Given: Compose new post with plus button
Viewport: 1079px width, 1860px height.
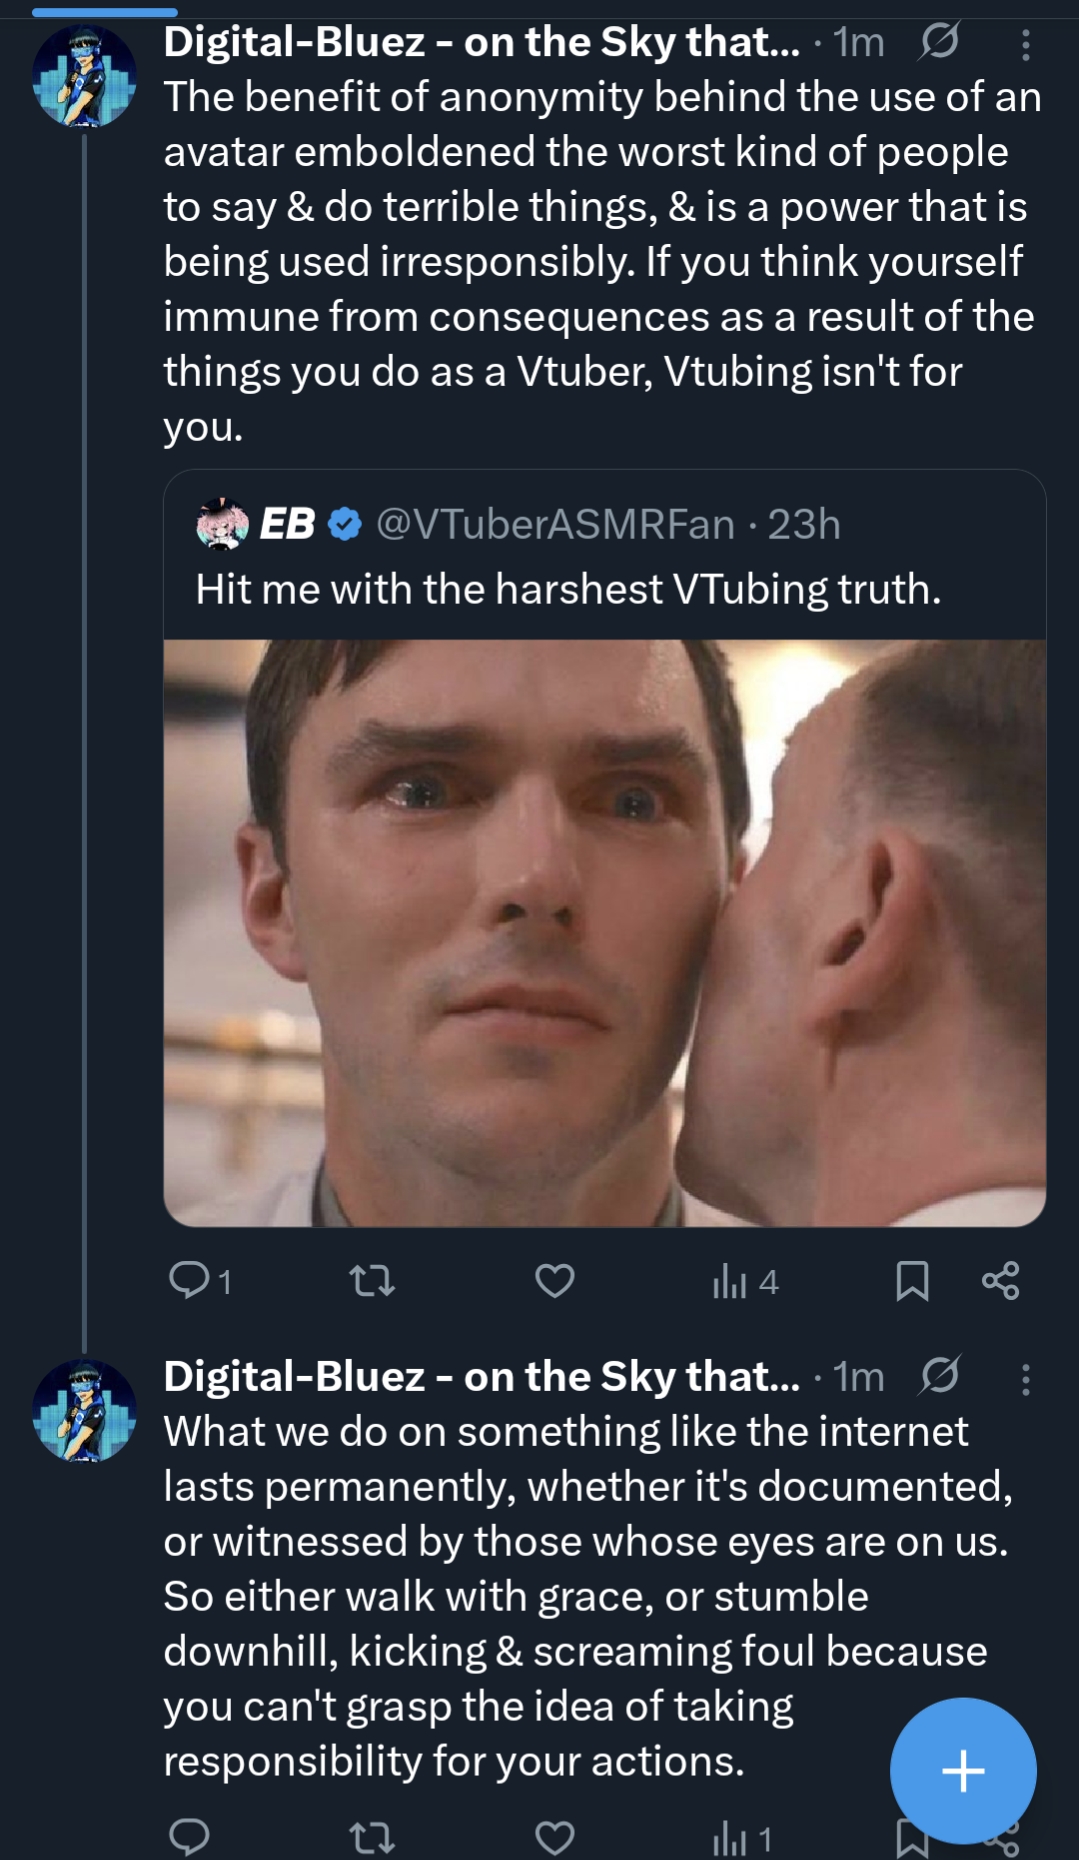Looking at the screenshot, I should 963,1770.
